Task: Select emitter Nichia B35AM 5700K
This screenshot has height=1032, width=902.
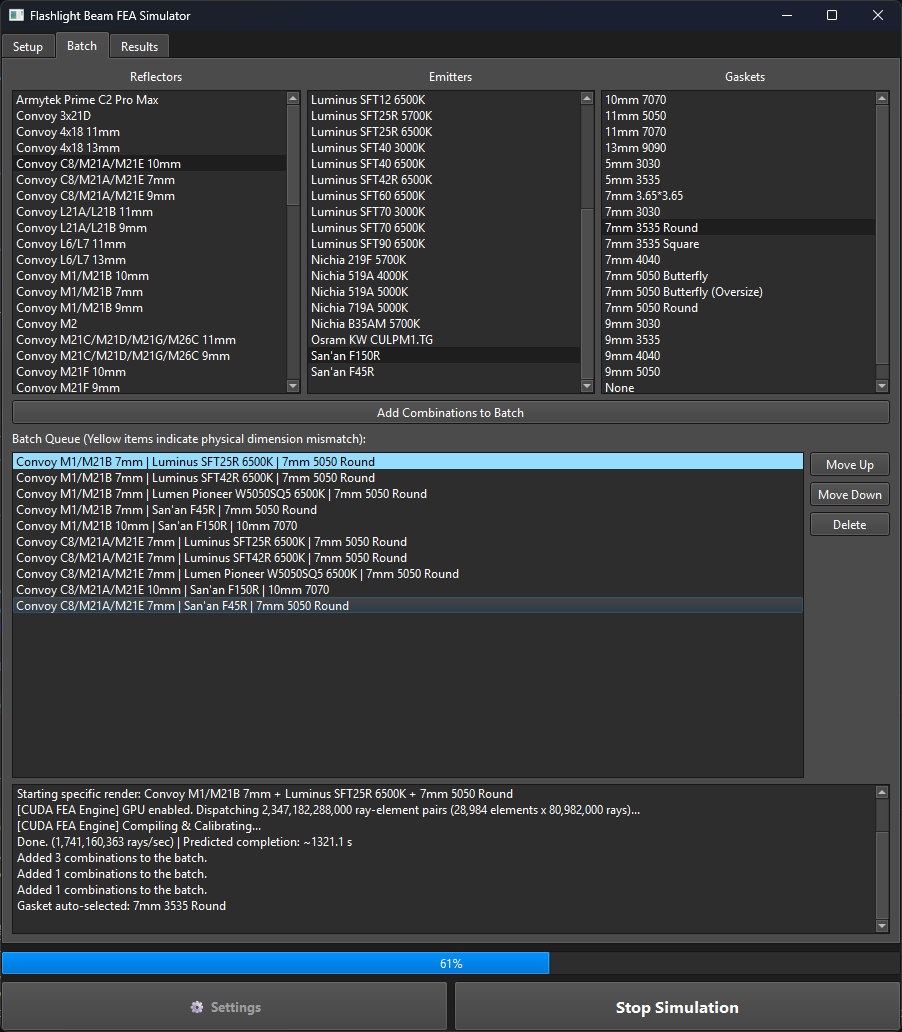Action: [444, 324]
